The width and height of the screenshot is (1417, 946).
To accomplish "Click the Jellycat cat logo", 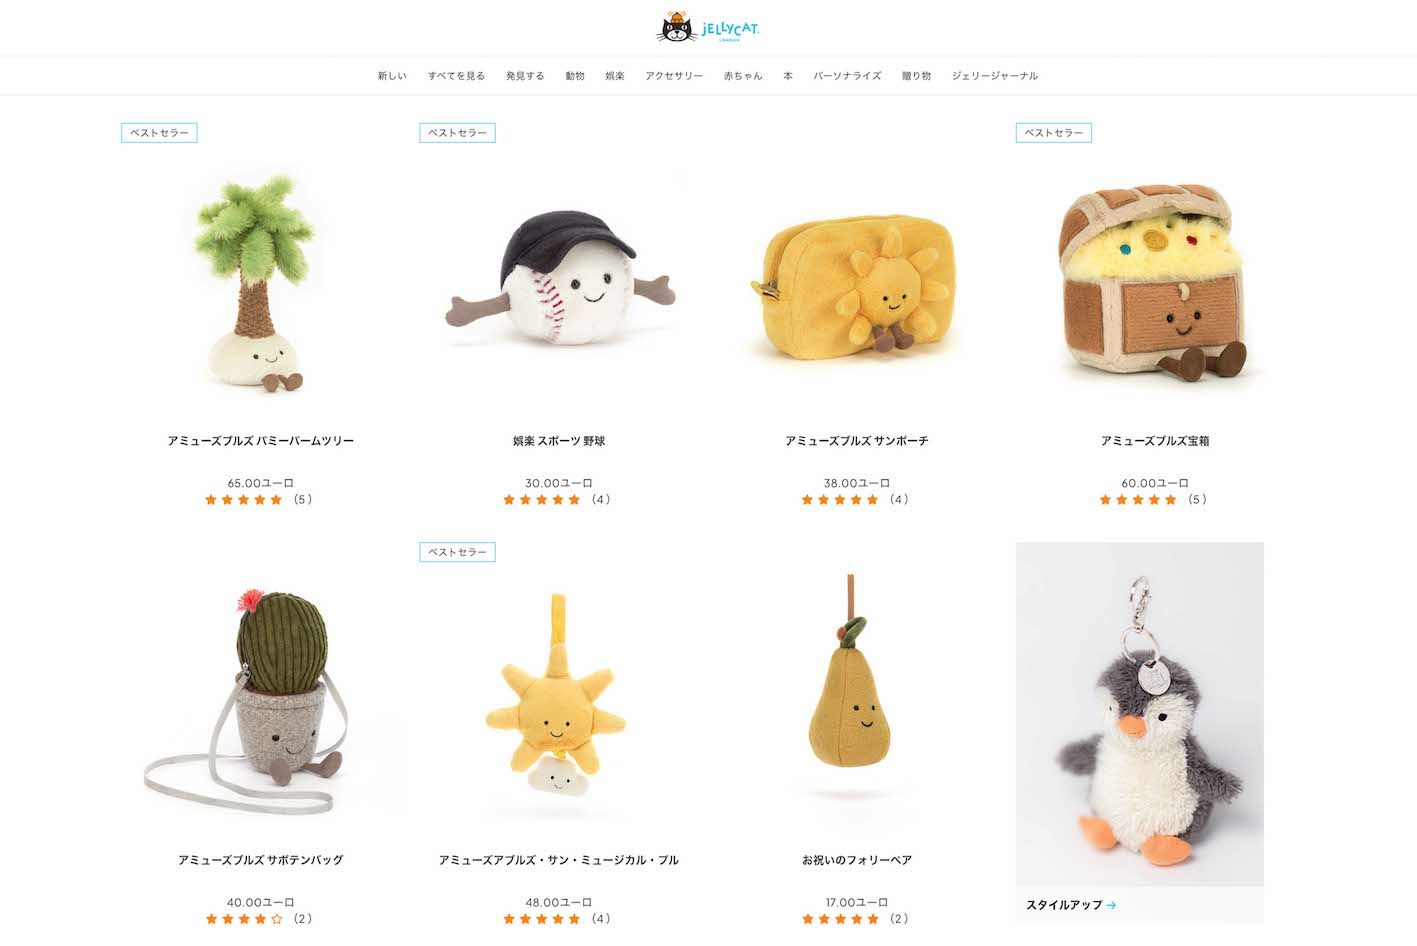I will coord(708,27).
